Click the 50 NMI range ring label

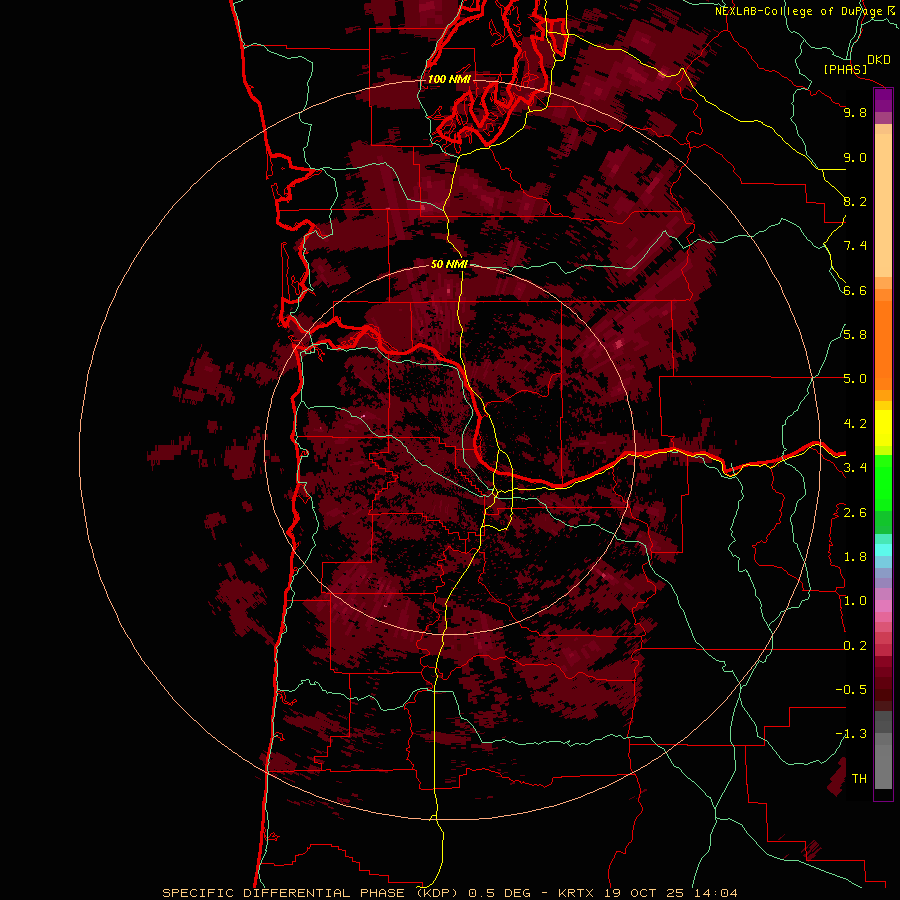click(x=449, y=264)
